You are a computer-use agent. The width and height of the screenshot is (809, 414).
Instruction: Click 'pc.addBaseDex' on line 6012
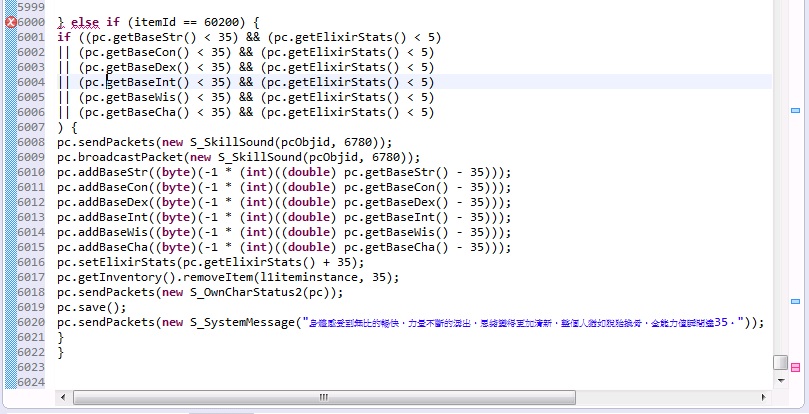[102, 202]
